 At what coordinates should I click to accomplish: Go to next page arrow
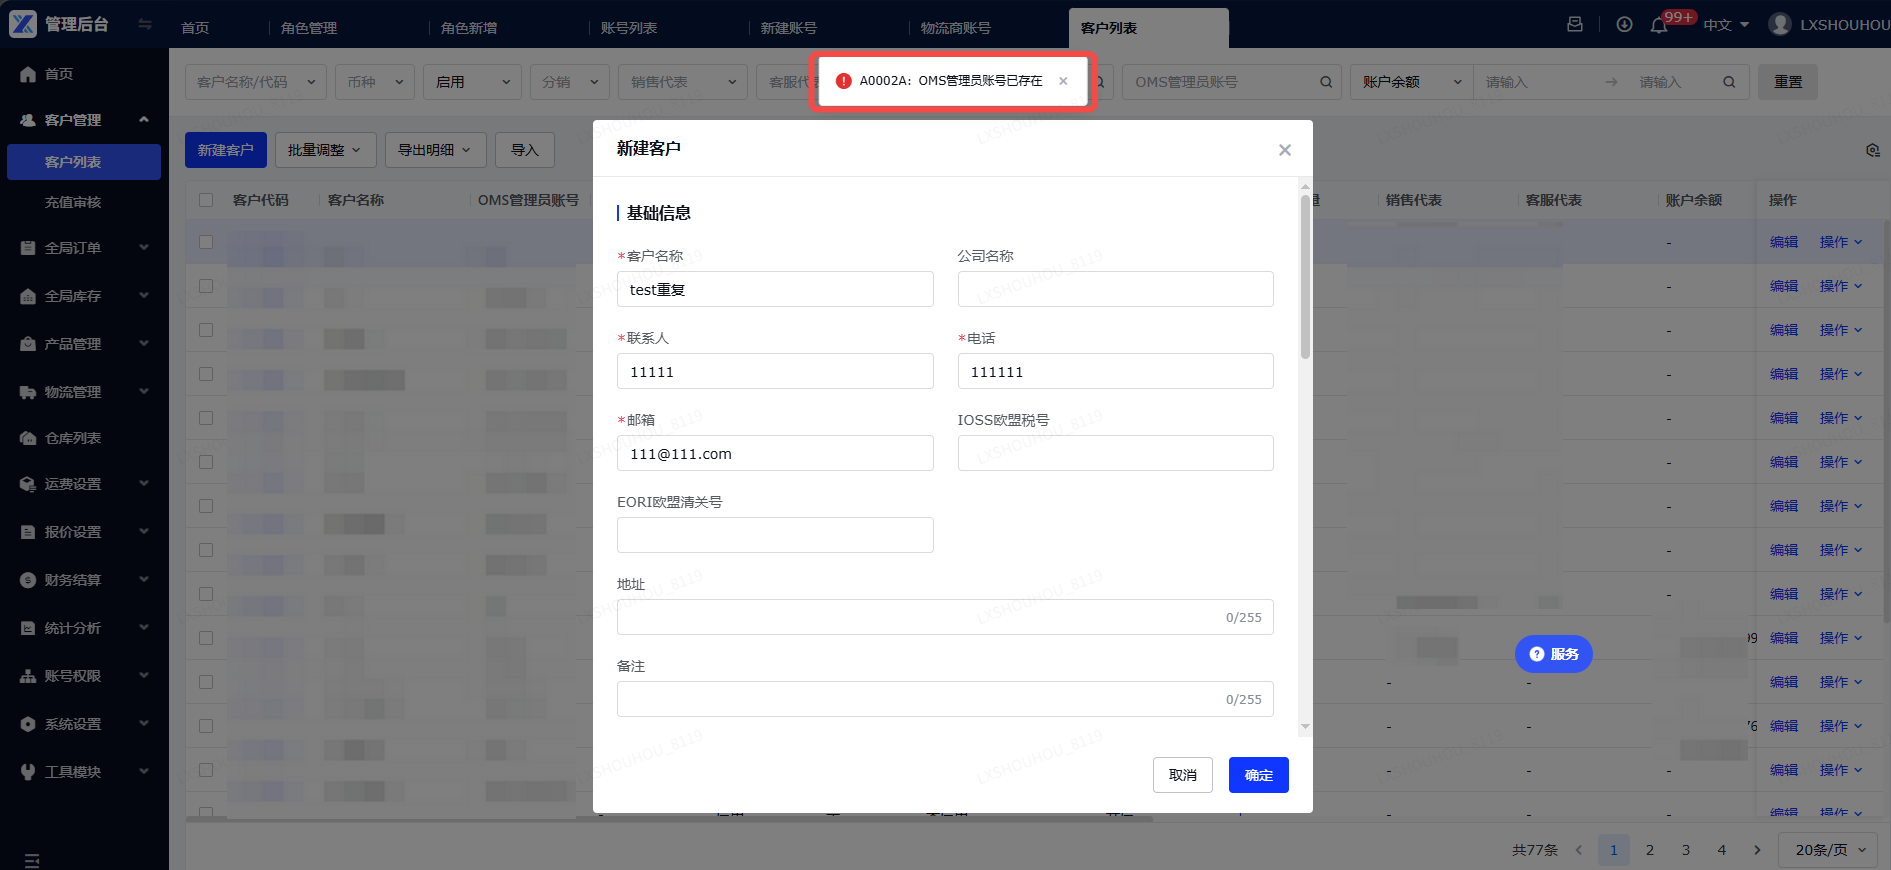1757,850
